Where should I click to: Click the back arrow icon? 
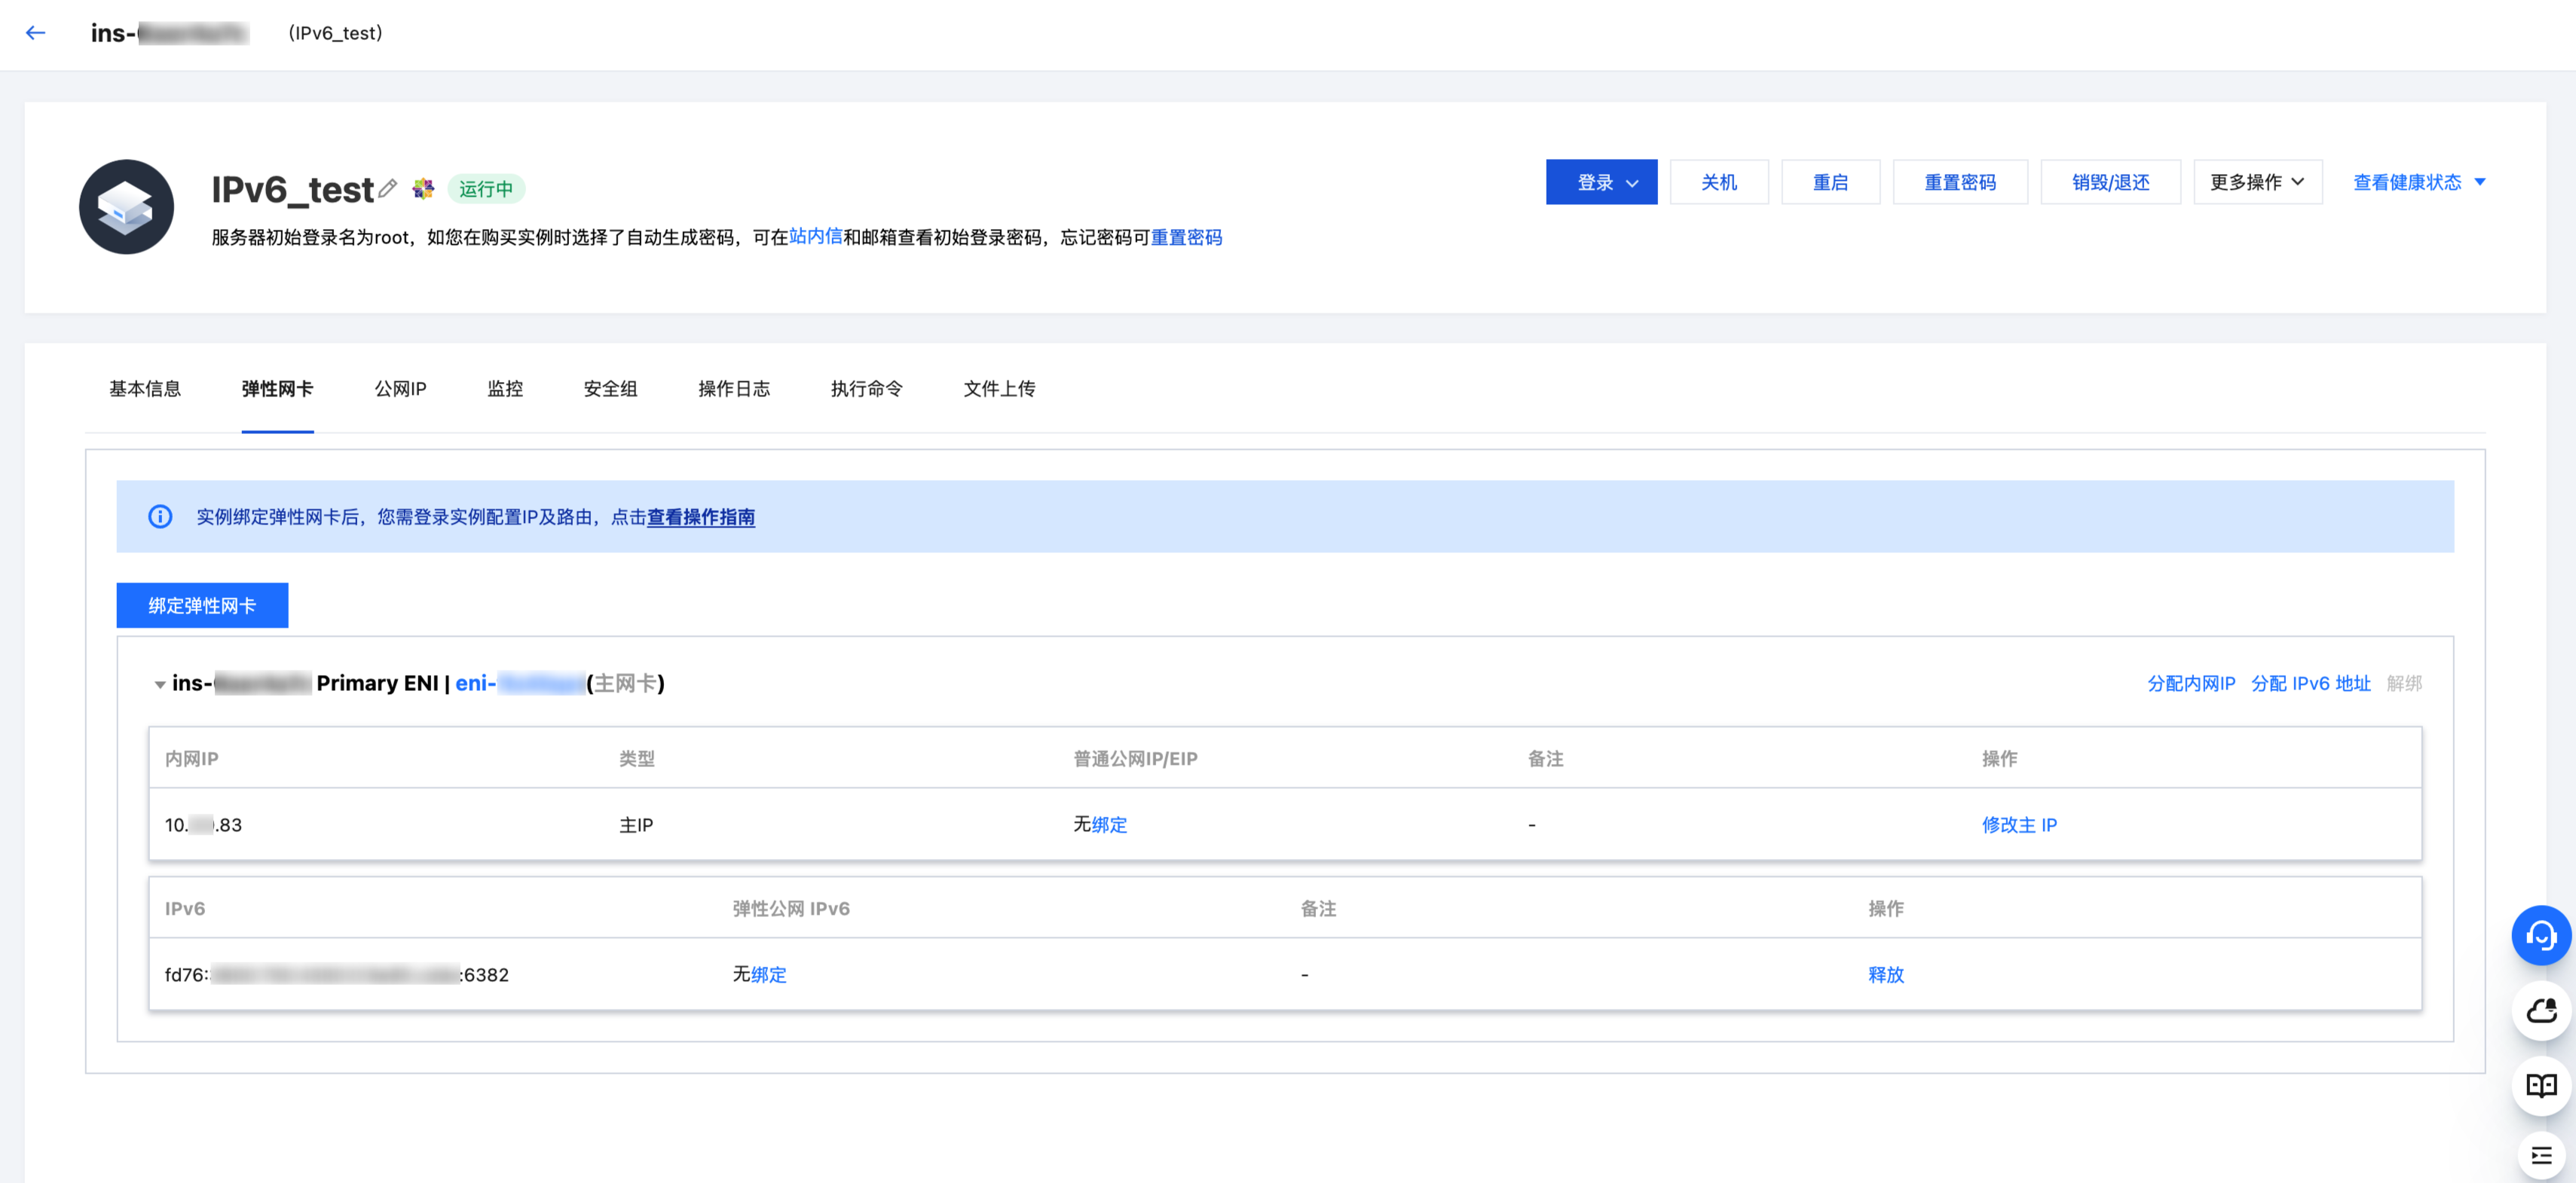[36, 33]
